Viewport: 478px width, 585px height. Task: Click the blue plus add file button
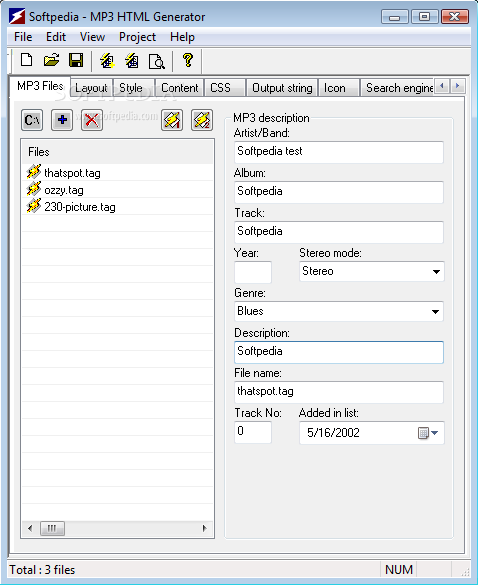point(62,120)
